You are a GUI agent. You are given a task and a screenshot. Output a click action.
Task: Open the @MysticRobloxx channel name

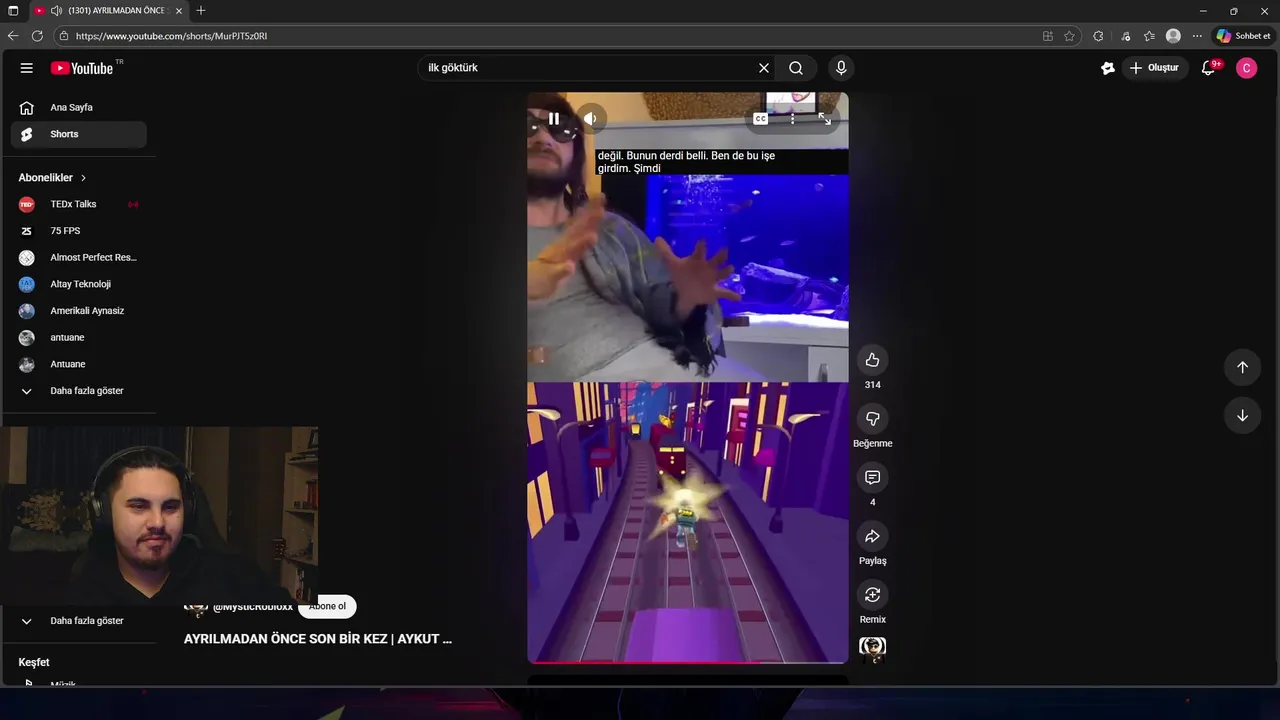click(253, 606)
